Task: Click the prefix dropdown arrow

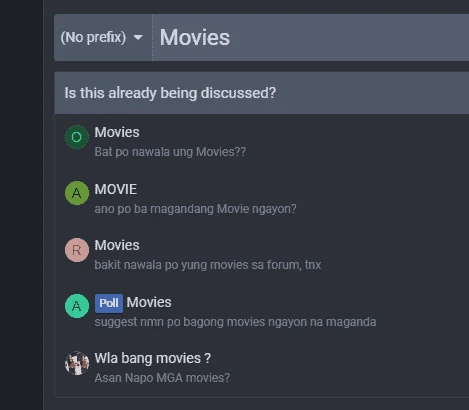Action: [138, 37]
